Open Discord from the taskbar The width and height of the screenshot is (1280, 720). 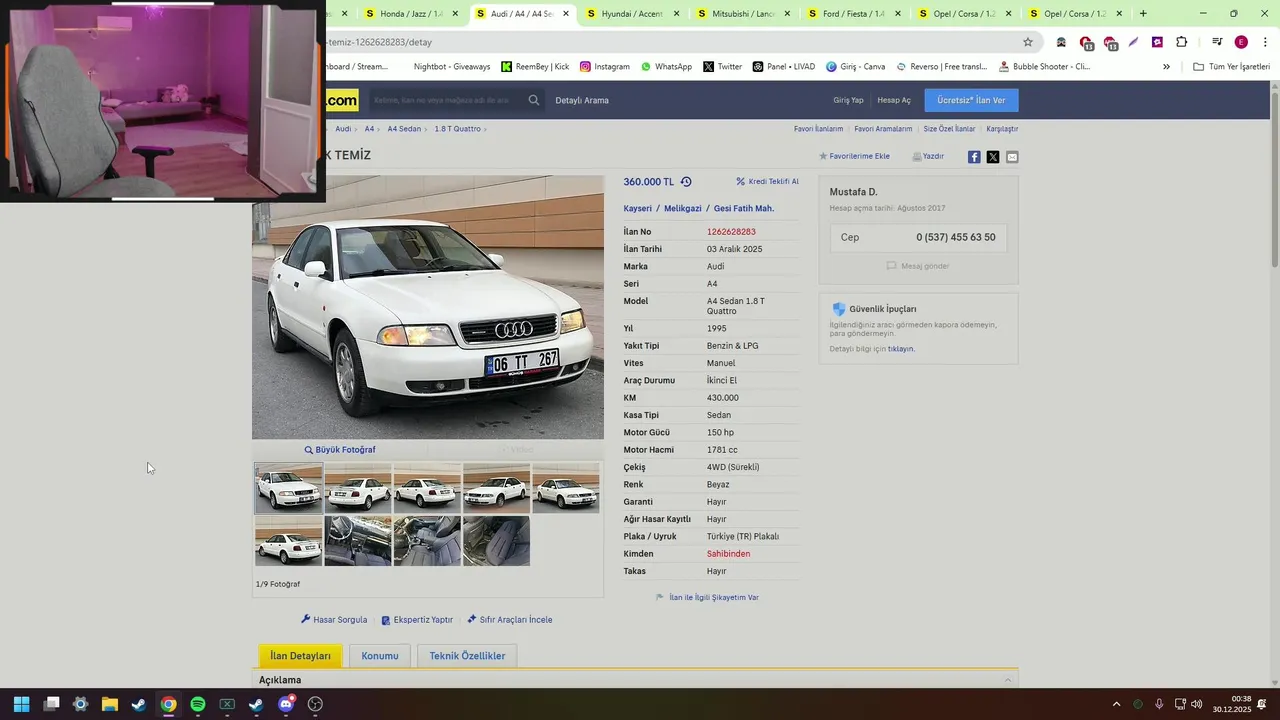286,704
